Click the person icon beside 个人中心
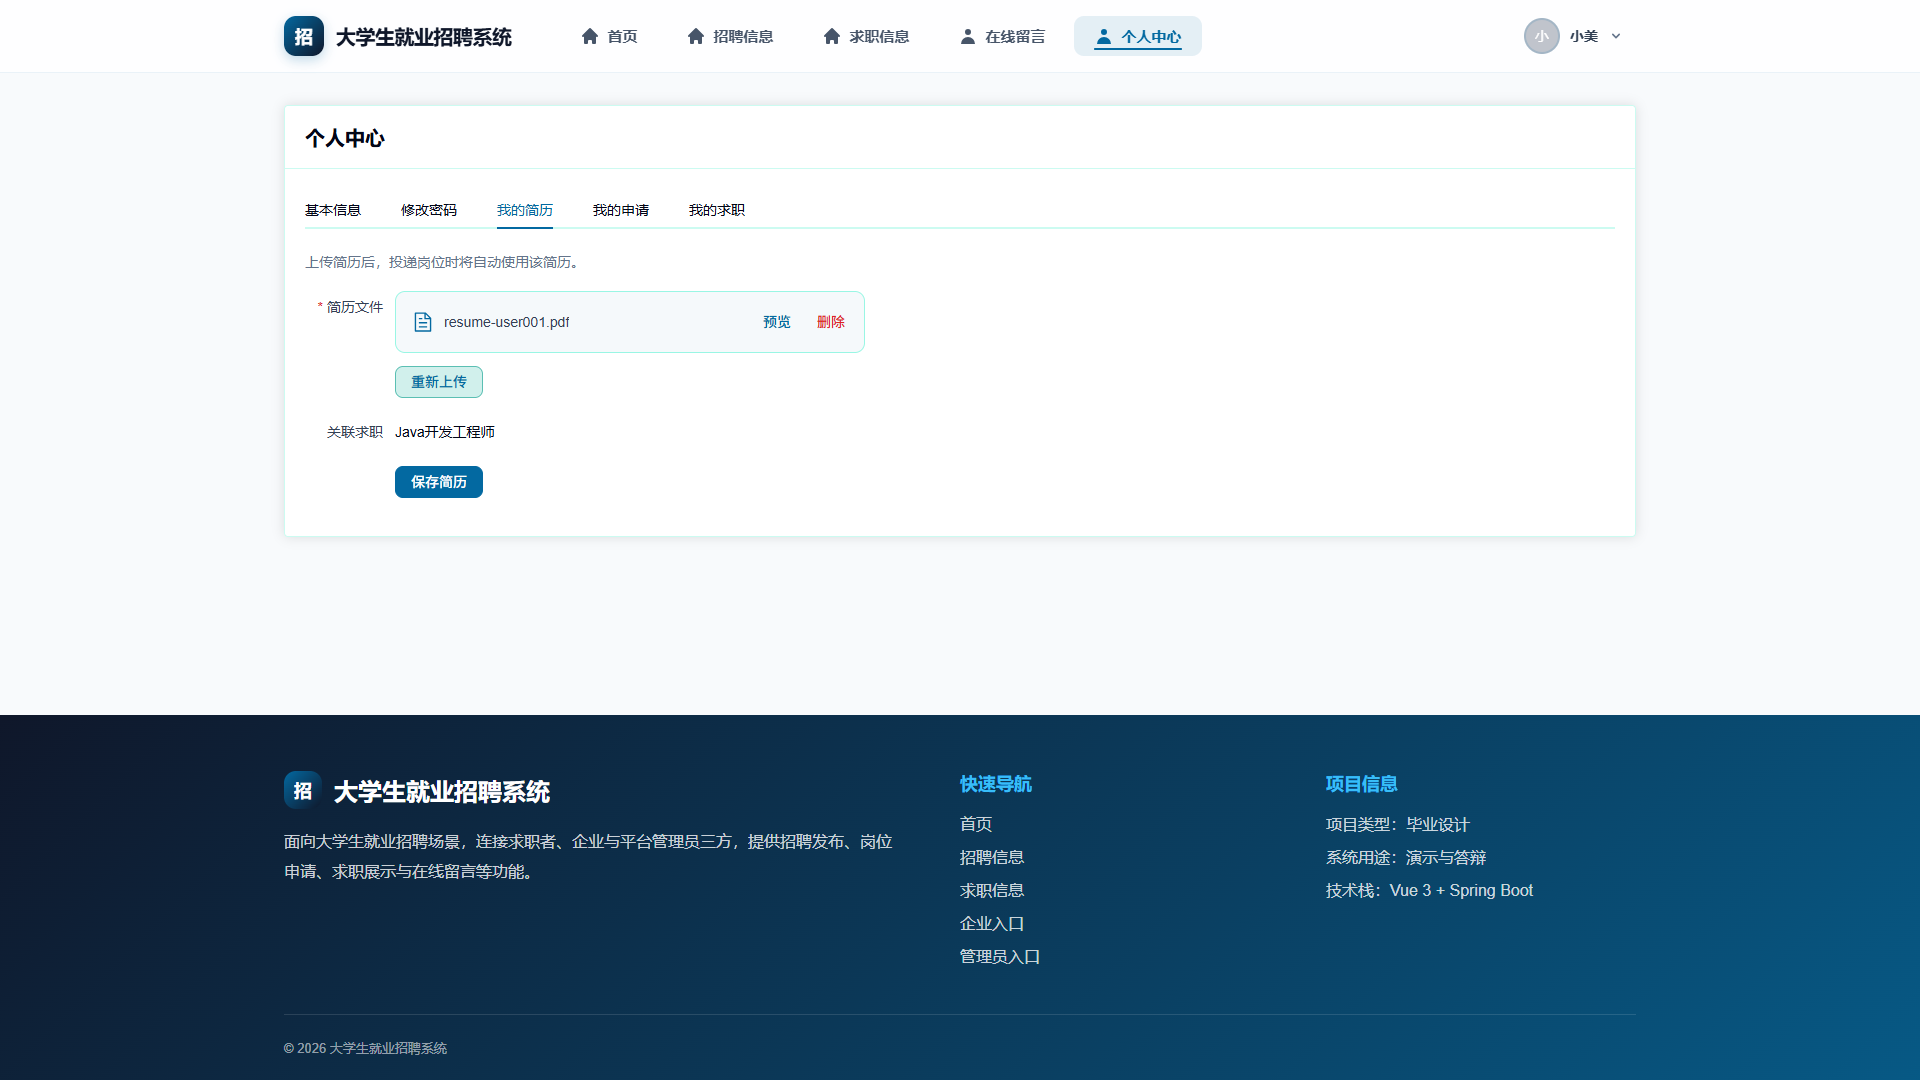This screenshot has width=1920, height=1080. click(1104, 36)
